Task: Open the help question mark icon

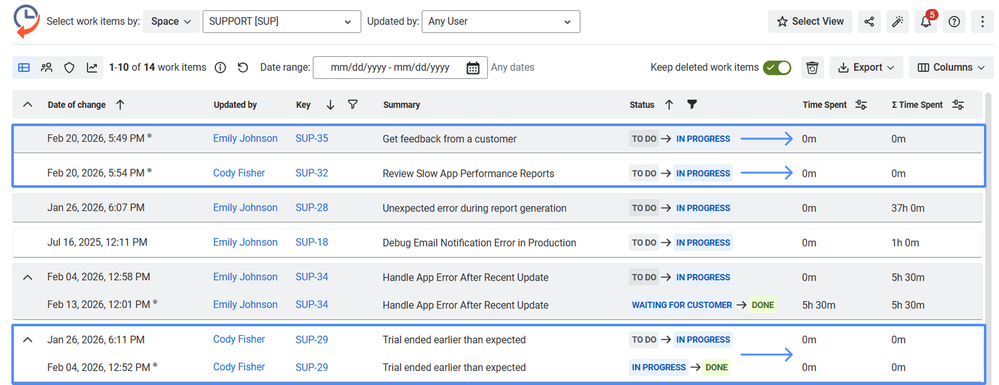Action: click(954, 21)
